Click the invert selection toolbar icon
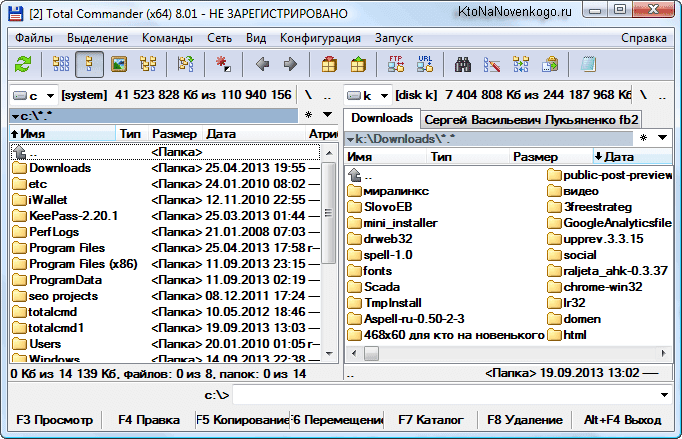The image size is (682, 439). click(186, 64)
